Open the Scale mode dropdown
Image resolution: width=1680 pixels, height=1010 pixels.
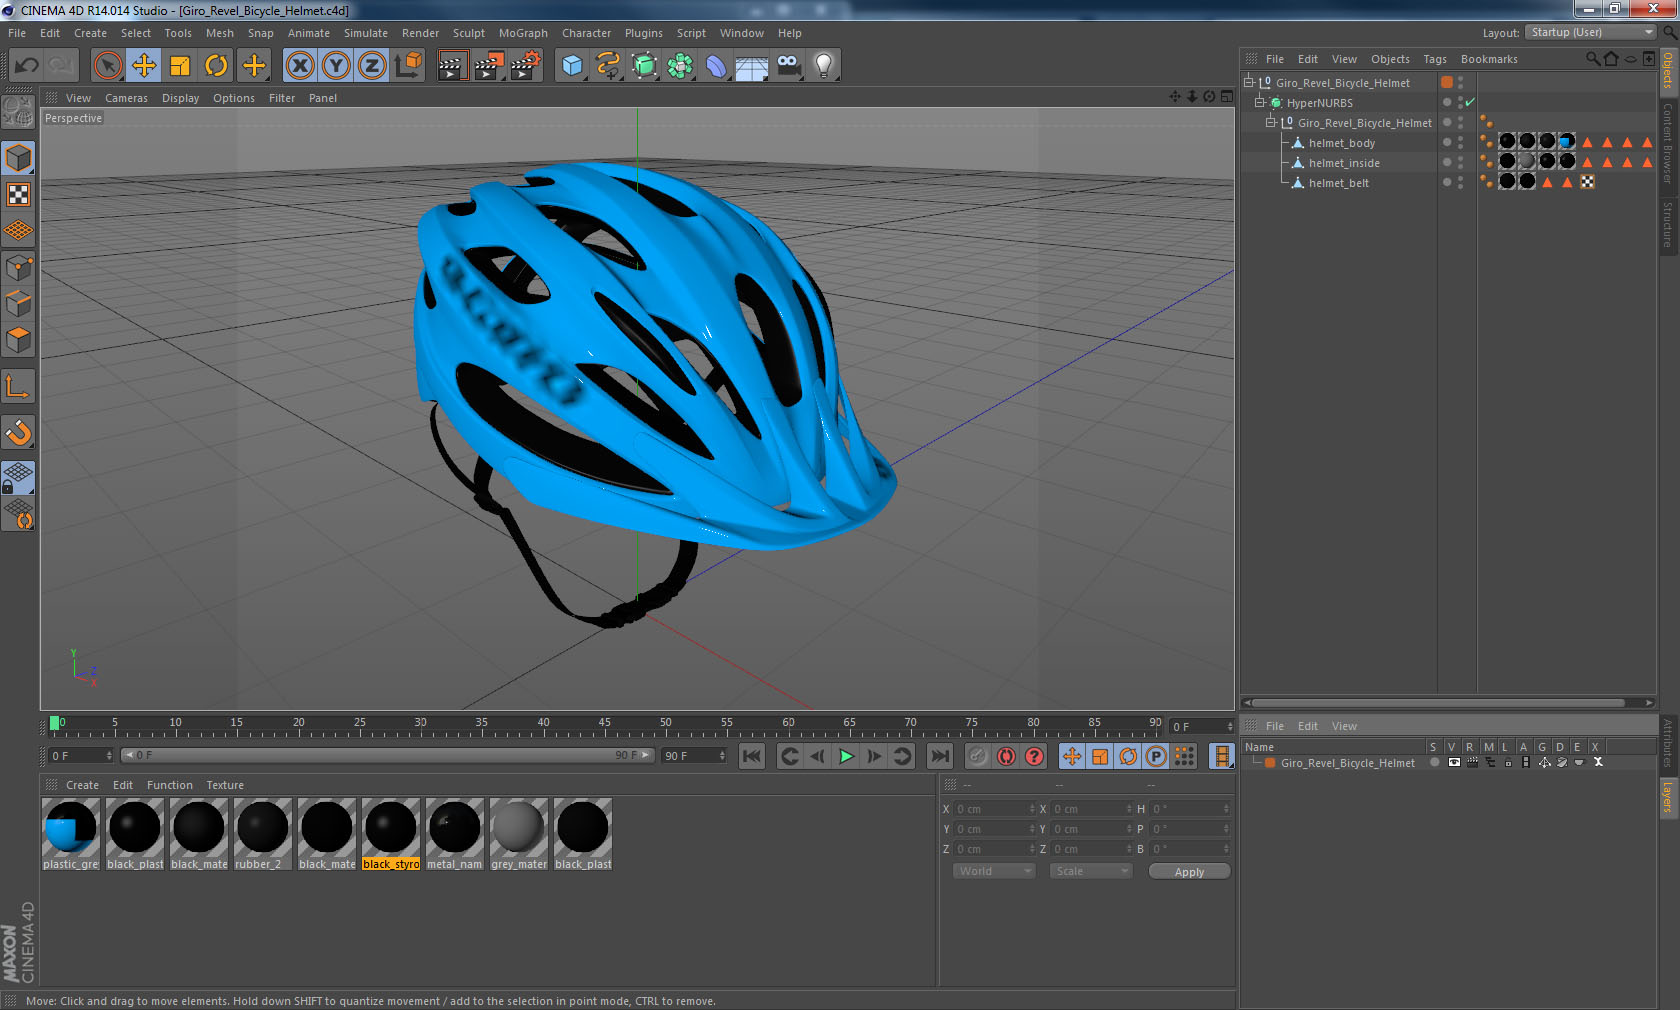(x=1090, y=871)
